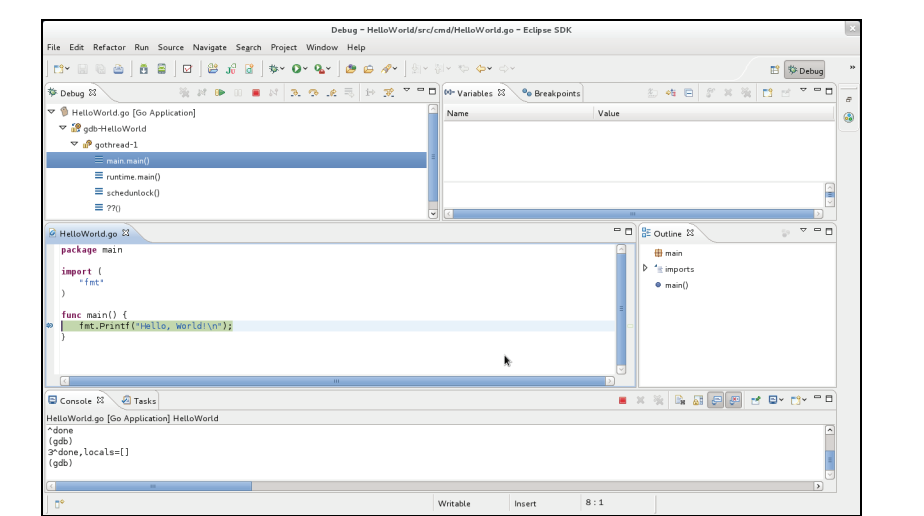The width and height of the screenshot is (924, 516).
Task: Click the New Java Package icon
Action: (213, 69)
